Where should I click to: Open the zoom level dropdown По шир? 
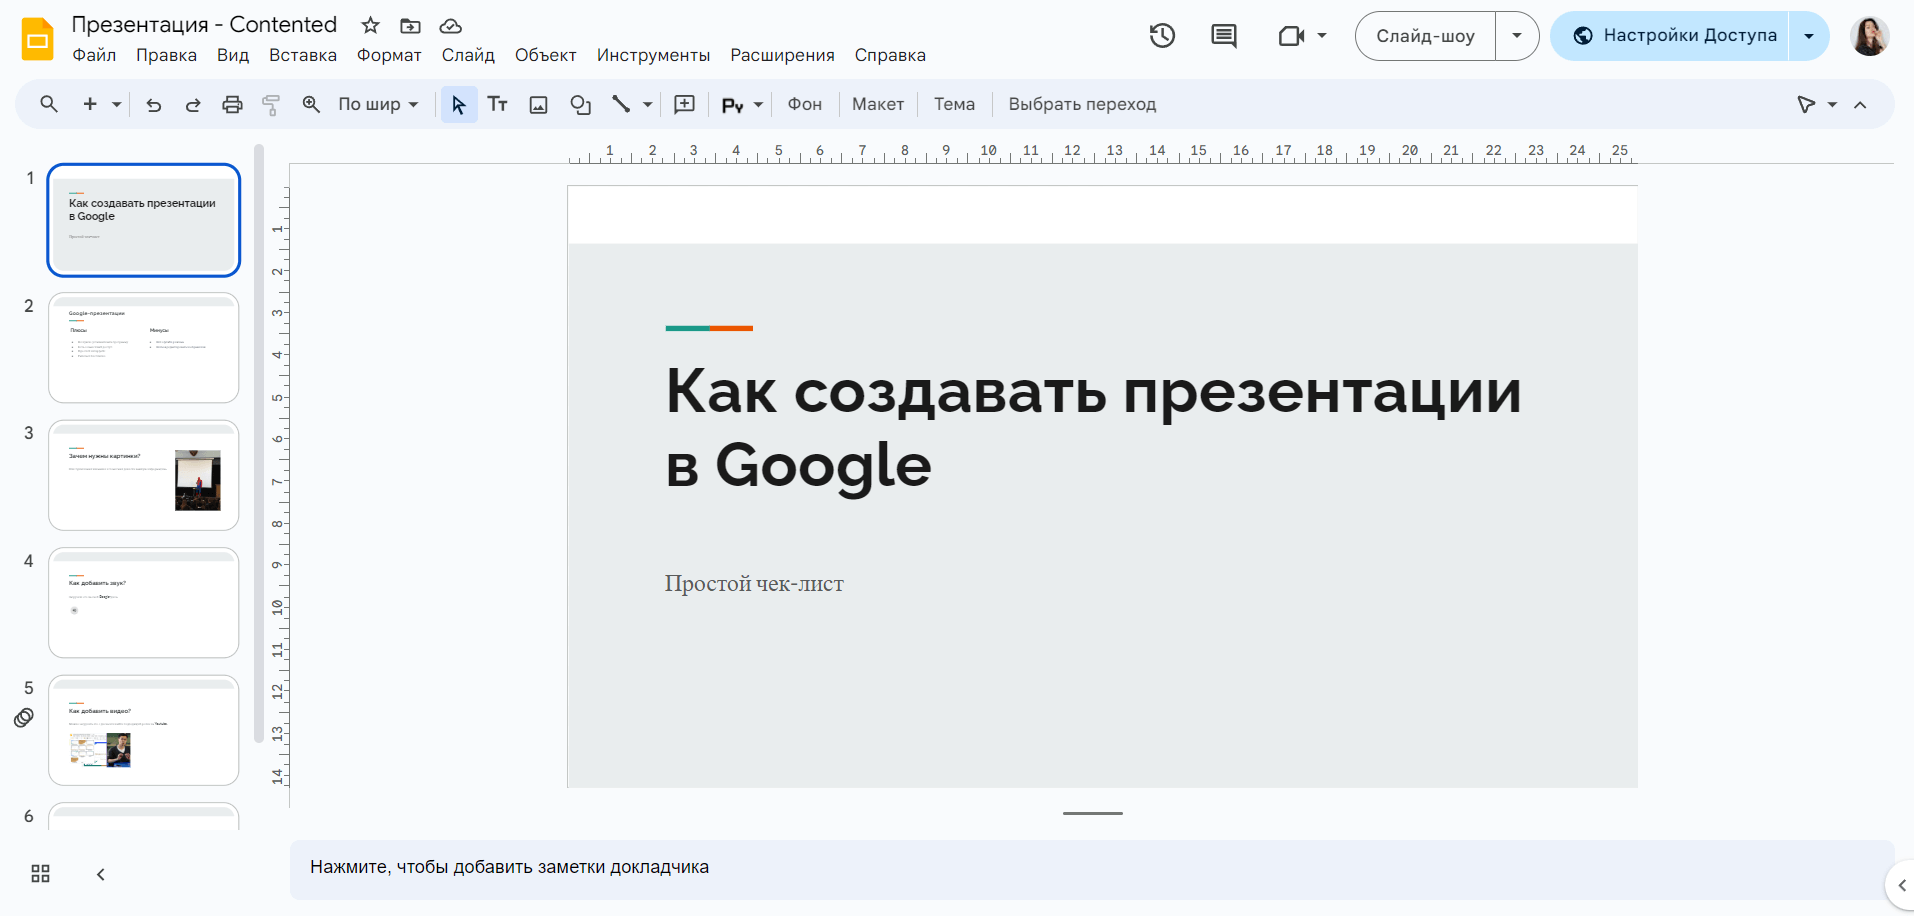coord(378,104)
